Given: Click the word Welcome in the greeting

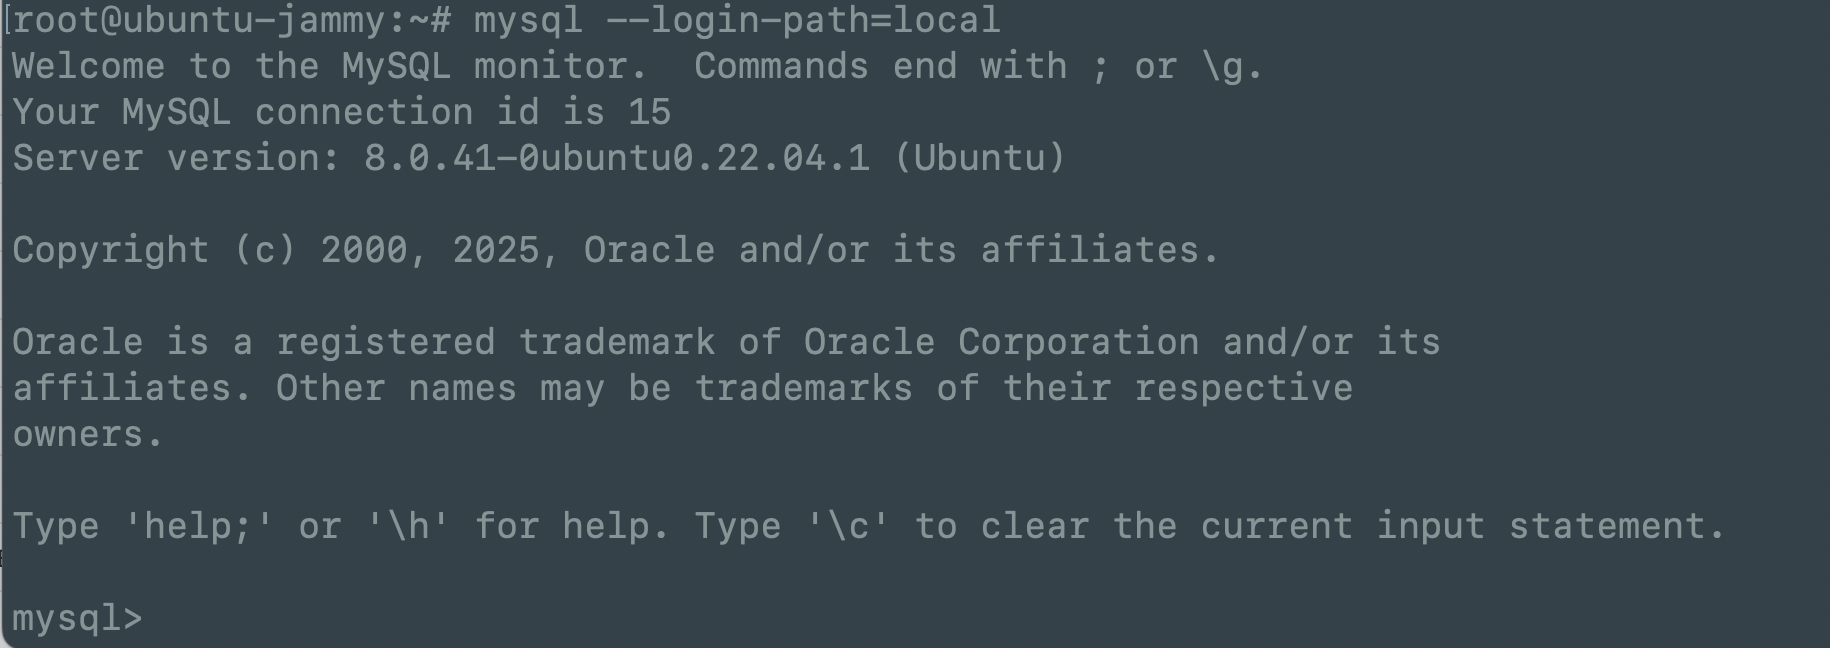Looking at the screenshot, I should (88, 66).
